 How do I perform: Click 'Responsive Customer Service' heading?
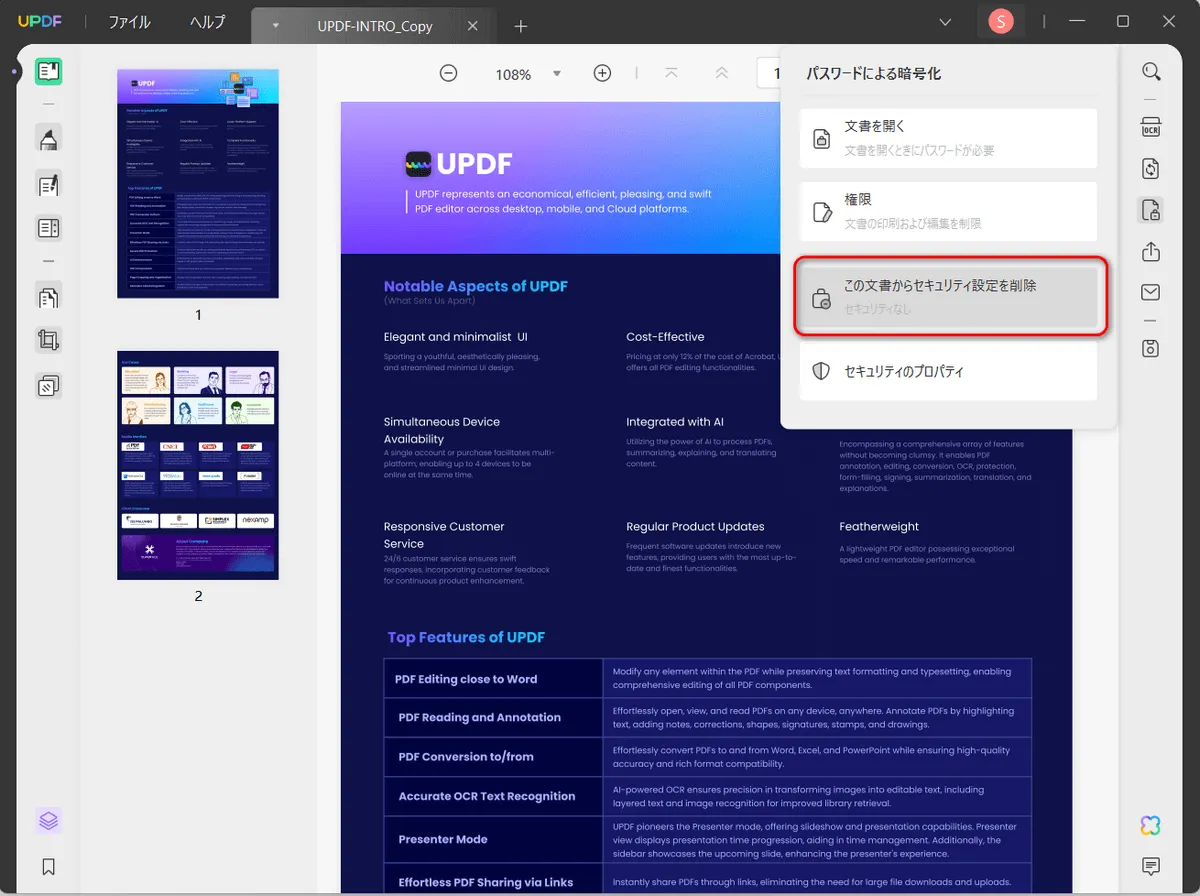click(444, 535)
